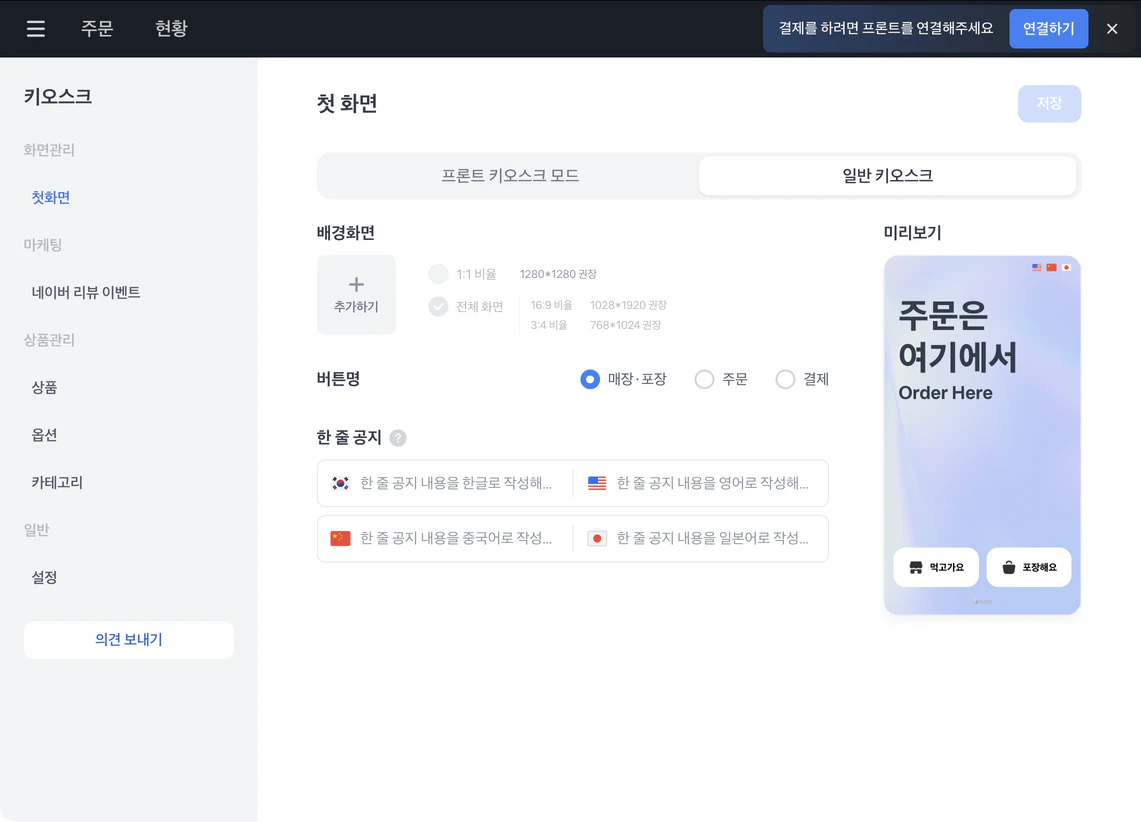Open 옵션 in the sidebar

(44, 435)
